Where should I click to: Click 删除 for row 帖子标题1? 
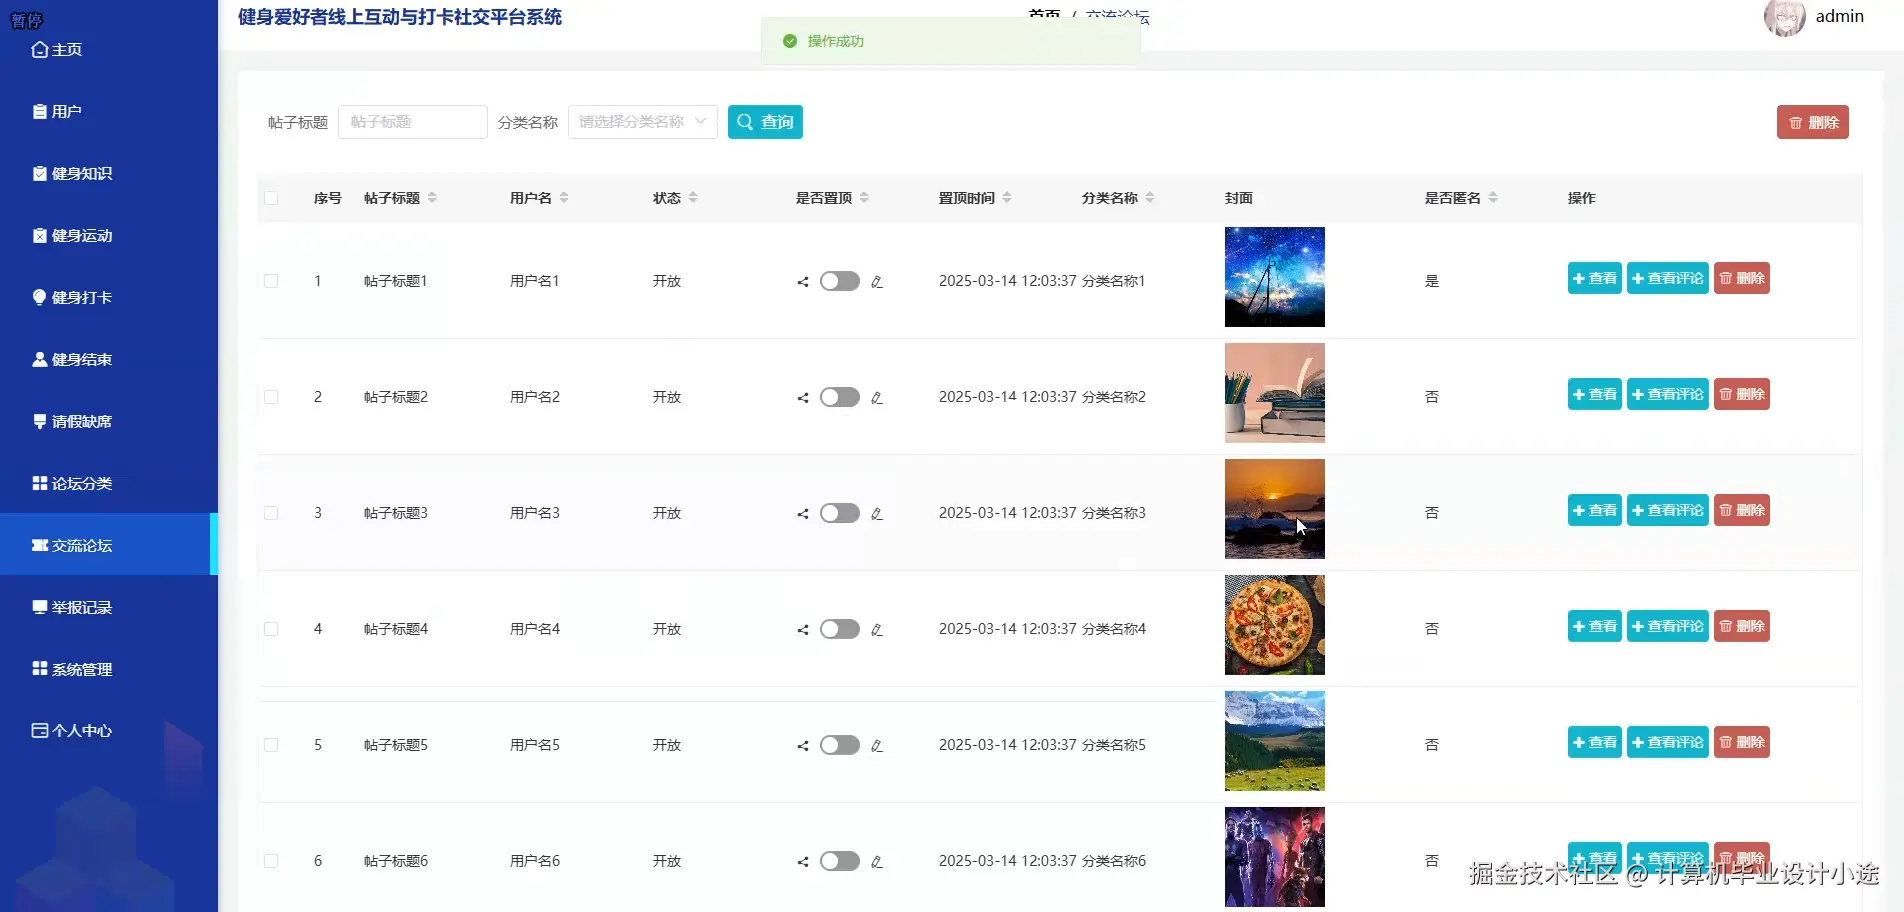(1742, 278)
